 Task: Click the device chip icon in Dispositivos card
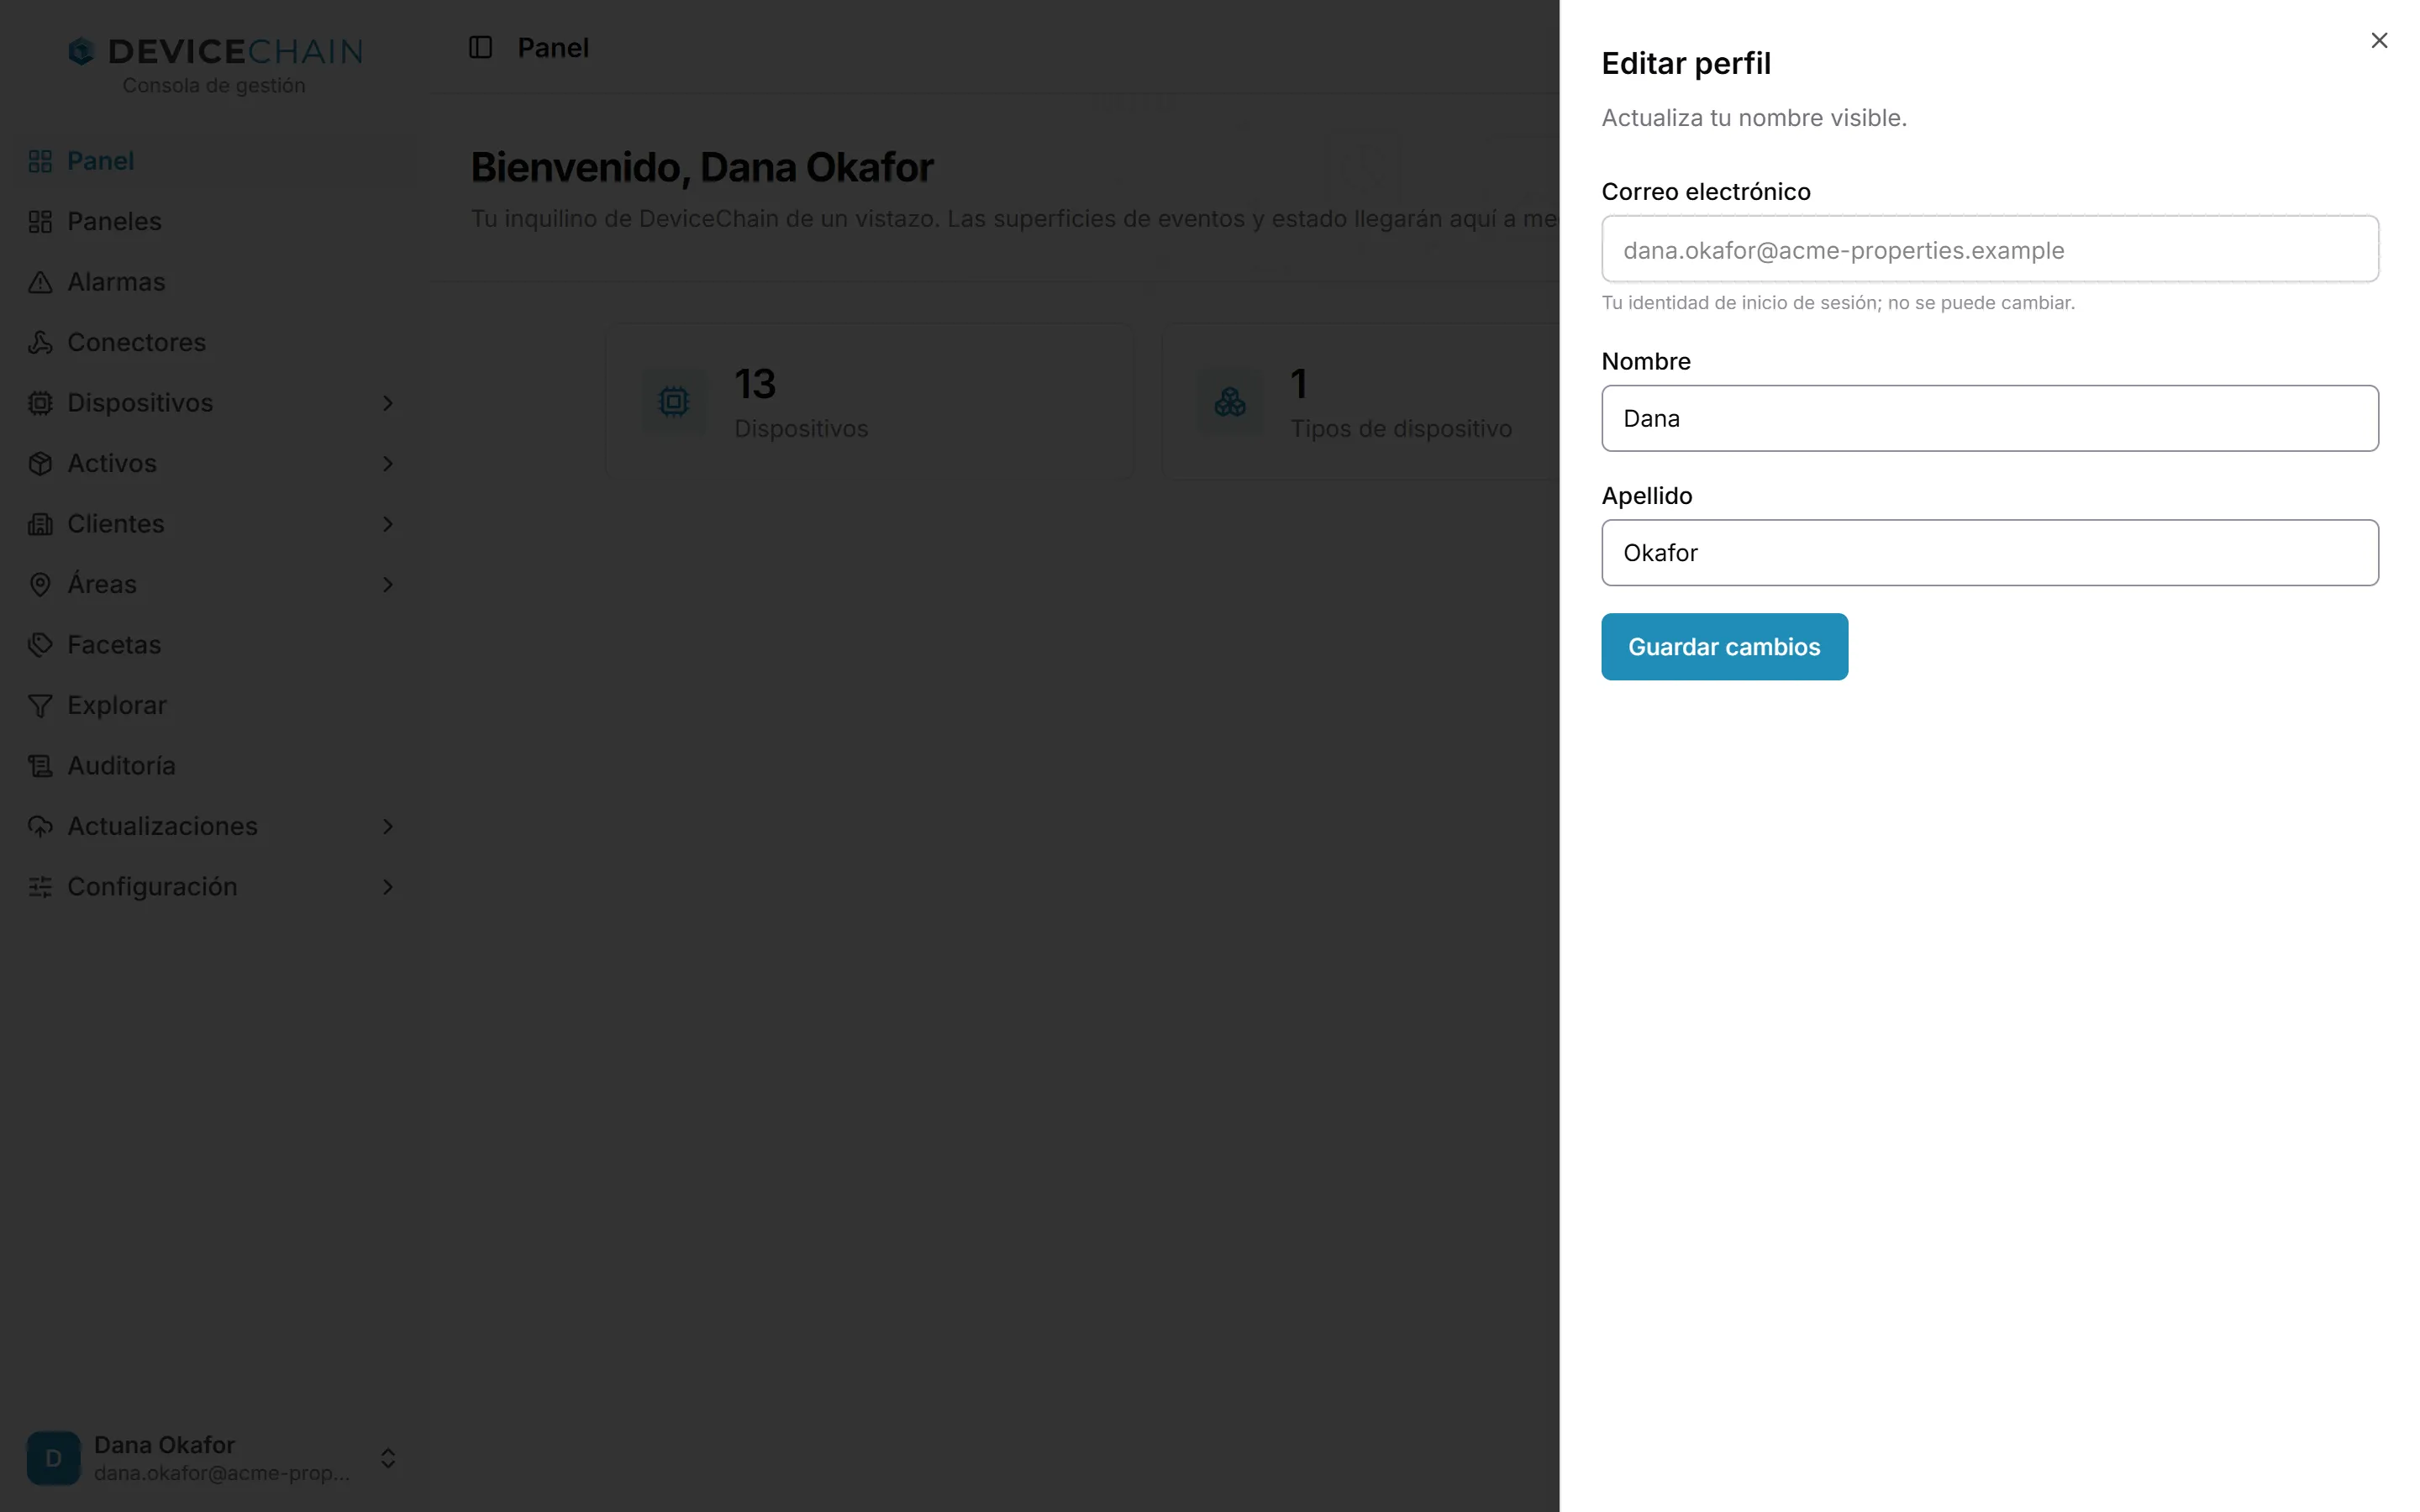pyautogui.click(x=674, y=401)
